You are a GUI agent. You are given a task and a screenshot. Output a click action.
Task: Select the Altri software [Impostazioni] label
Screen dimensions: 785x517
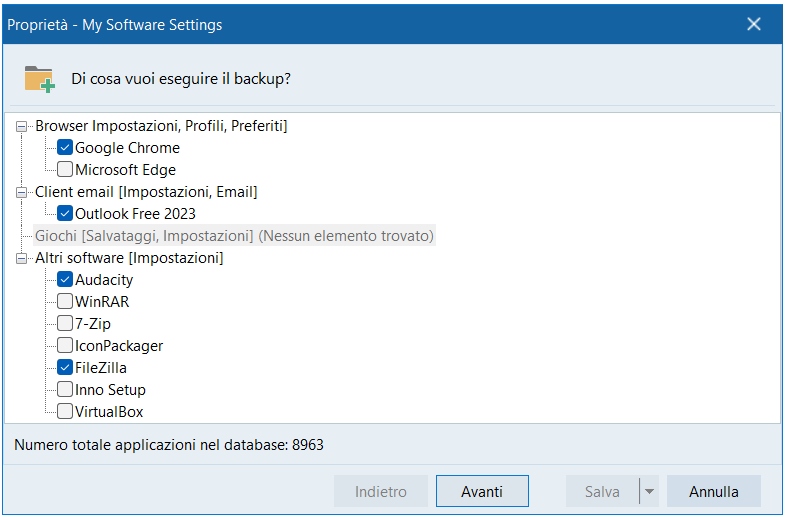pyautogui.click(x=129, y=258)
